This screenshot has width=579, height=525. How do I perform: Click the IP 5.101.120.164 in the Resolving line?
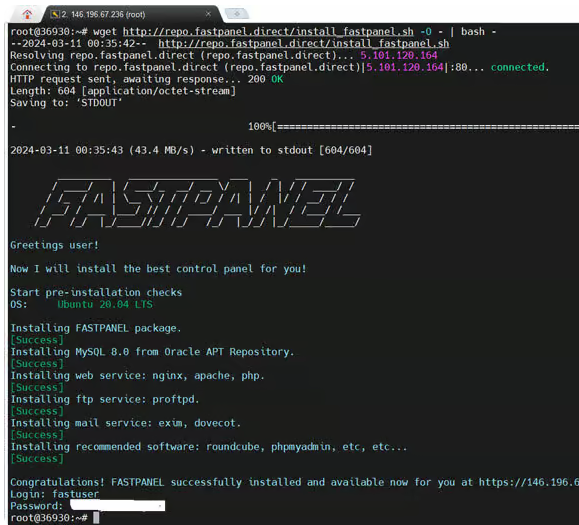[x=399, y=55]
